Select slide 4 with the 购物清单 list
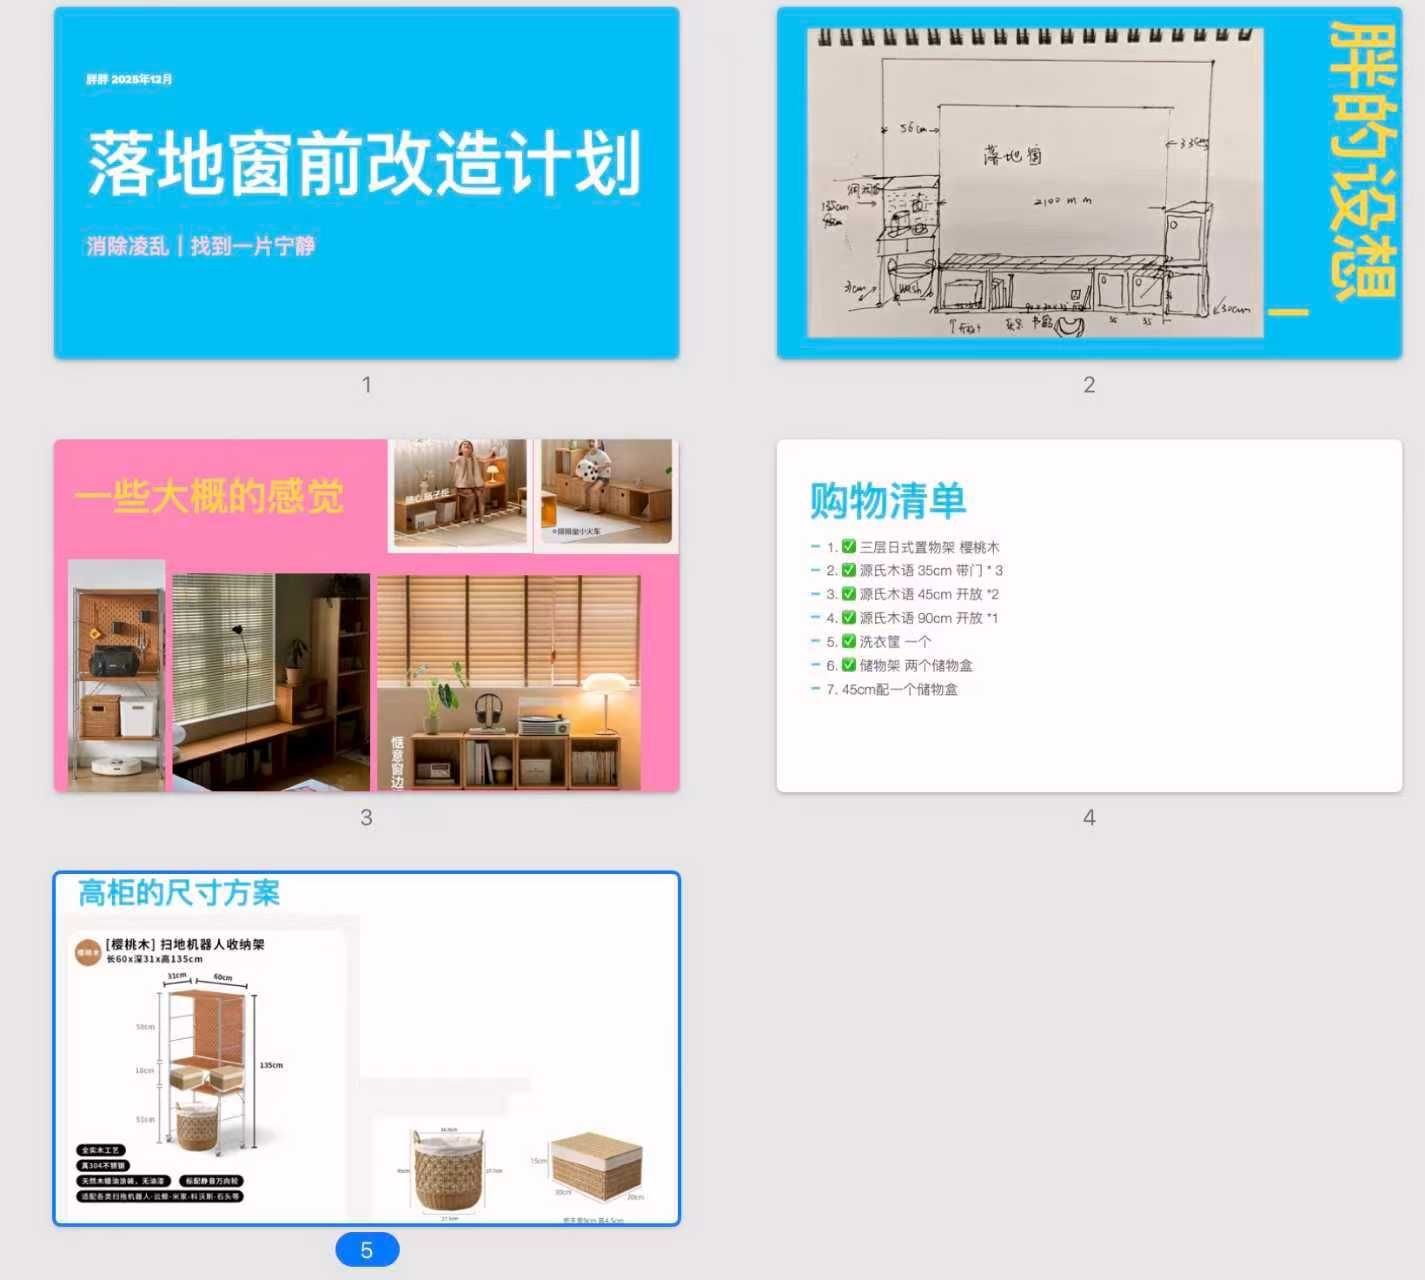Image resolution: width=1425 pixels, height=1280 pixels. point(1089,615)
